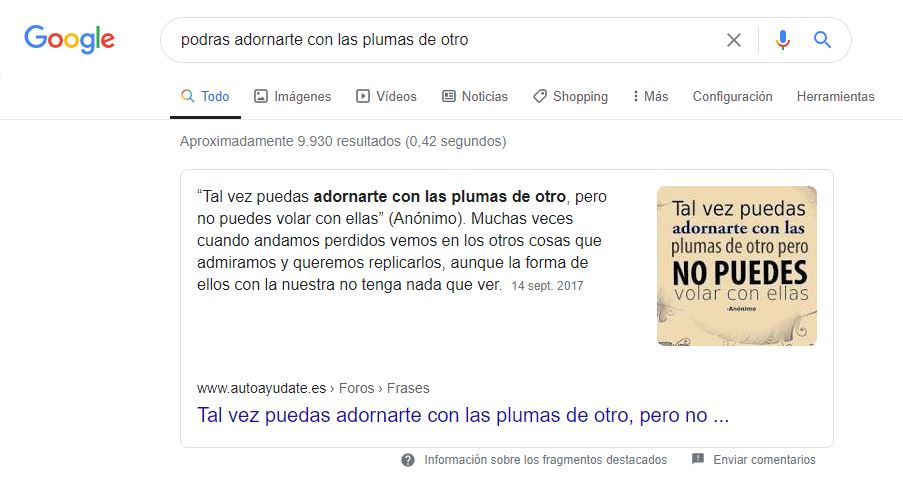Expand Herramientas search tools
The width and height of the screenshot is (903, 485).
[836, 96]
